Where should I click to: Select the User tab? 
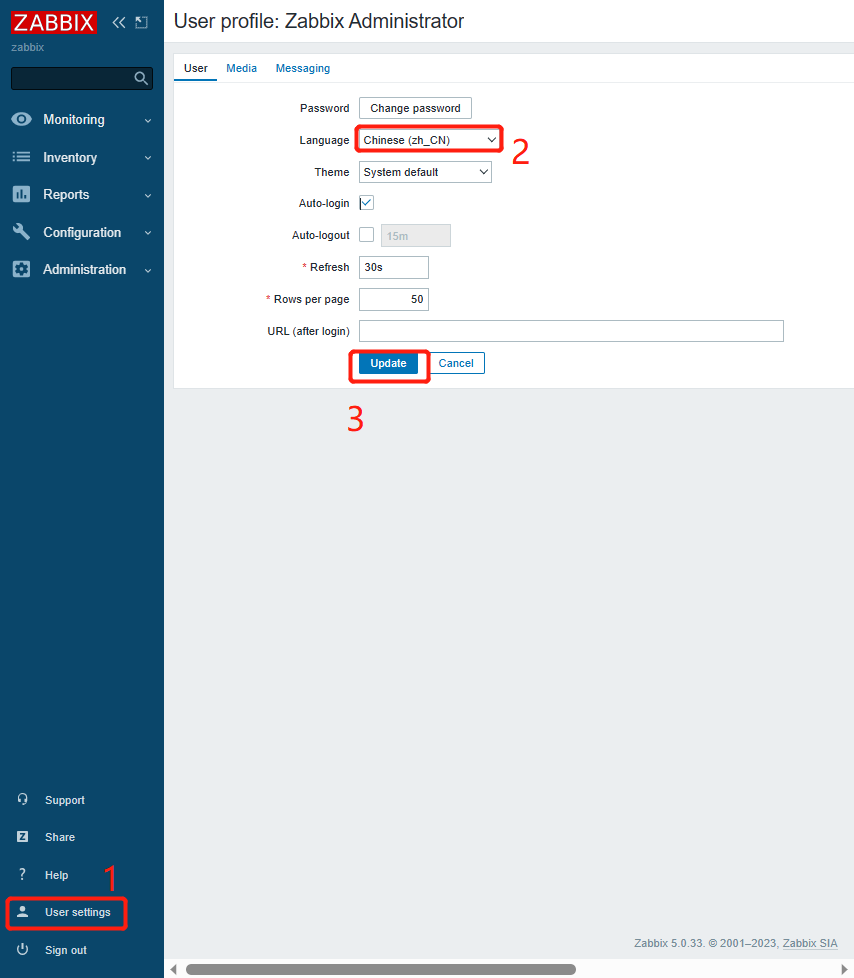(195, 68)
